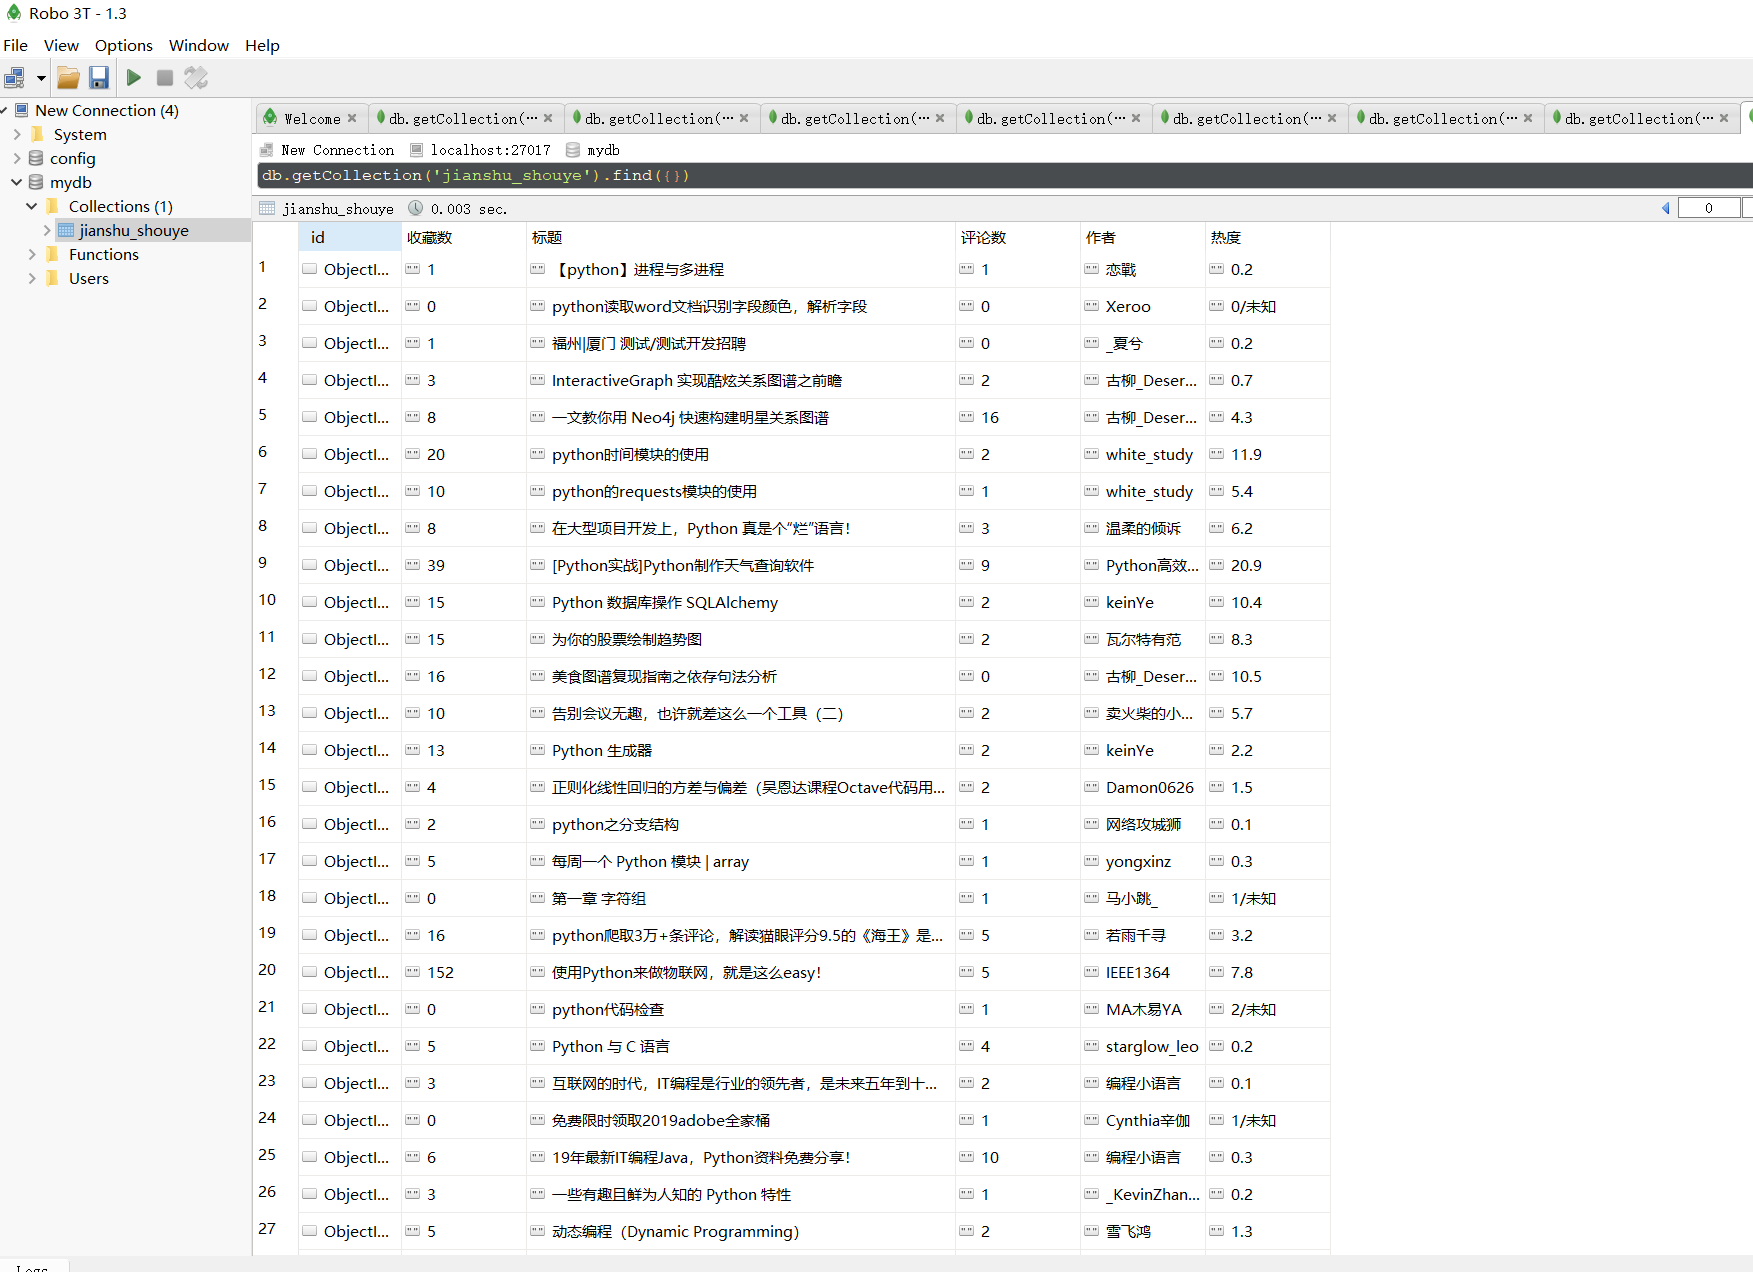This screenshot has width=1753, height=1272.
Task: Click the 收藏数 column header
Action: click(x=463, y=237)
